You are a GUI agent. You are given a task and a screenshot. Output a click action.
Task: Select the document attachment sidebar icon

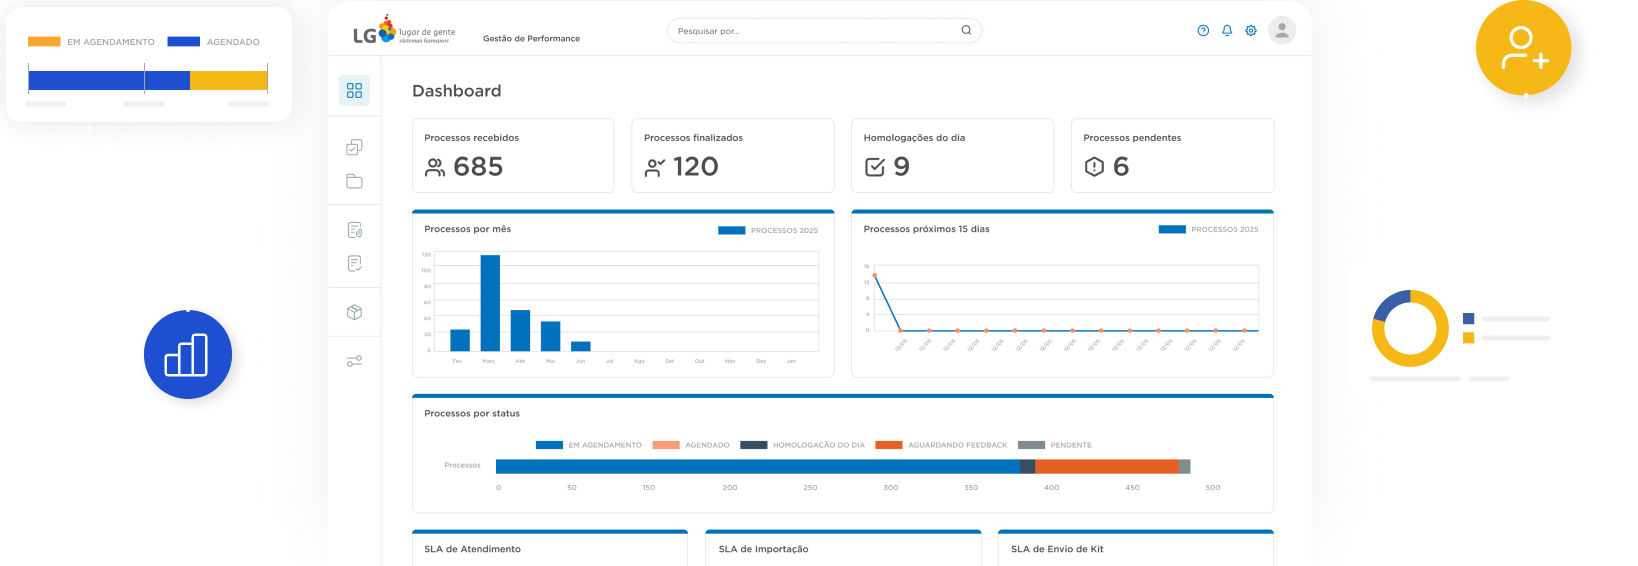click(354, 230)
